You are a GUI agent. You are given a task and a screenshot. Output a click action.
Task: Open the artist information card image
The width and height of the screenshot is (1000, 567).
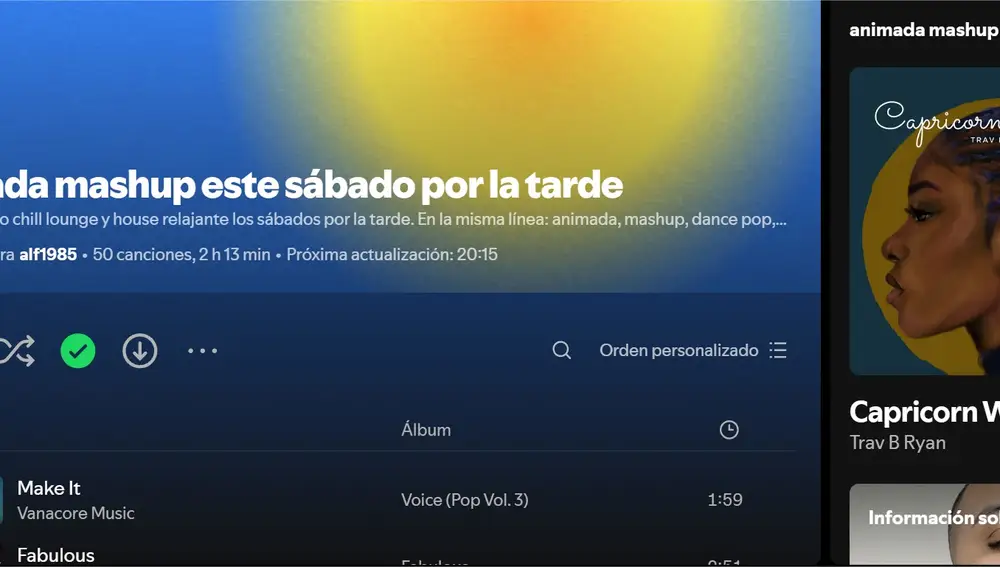tap(925, 524)
